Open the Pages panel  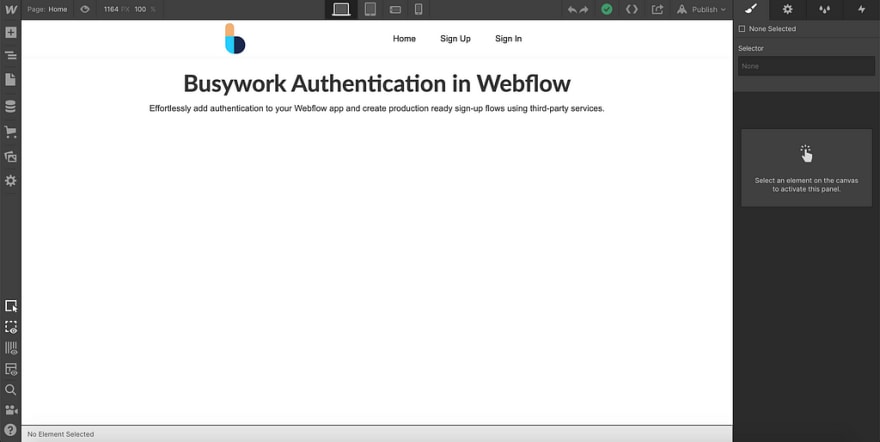(11, 80)
